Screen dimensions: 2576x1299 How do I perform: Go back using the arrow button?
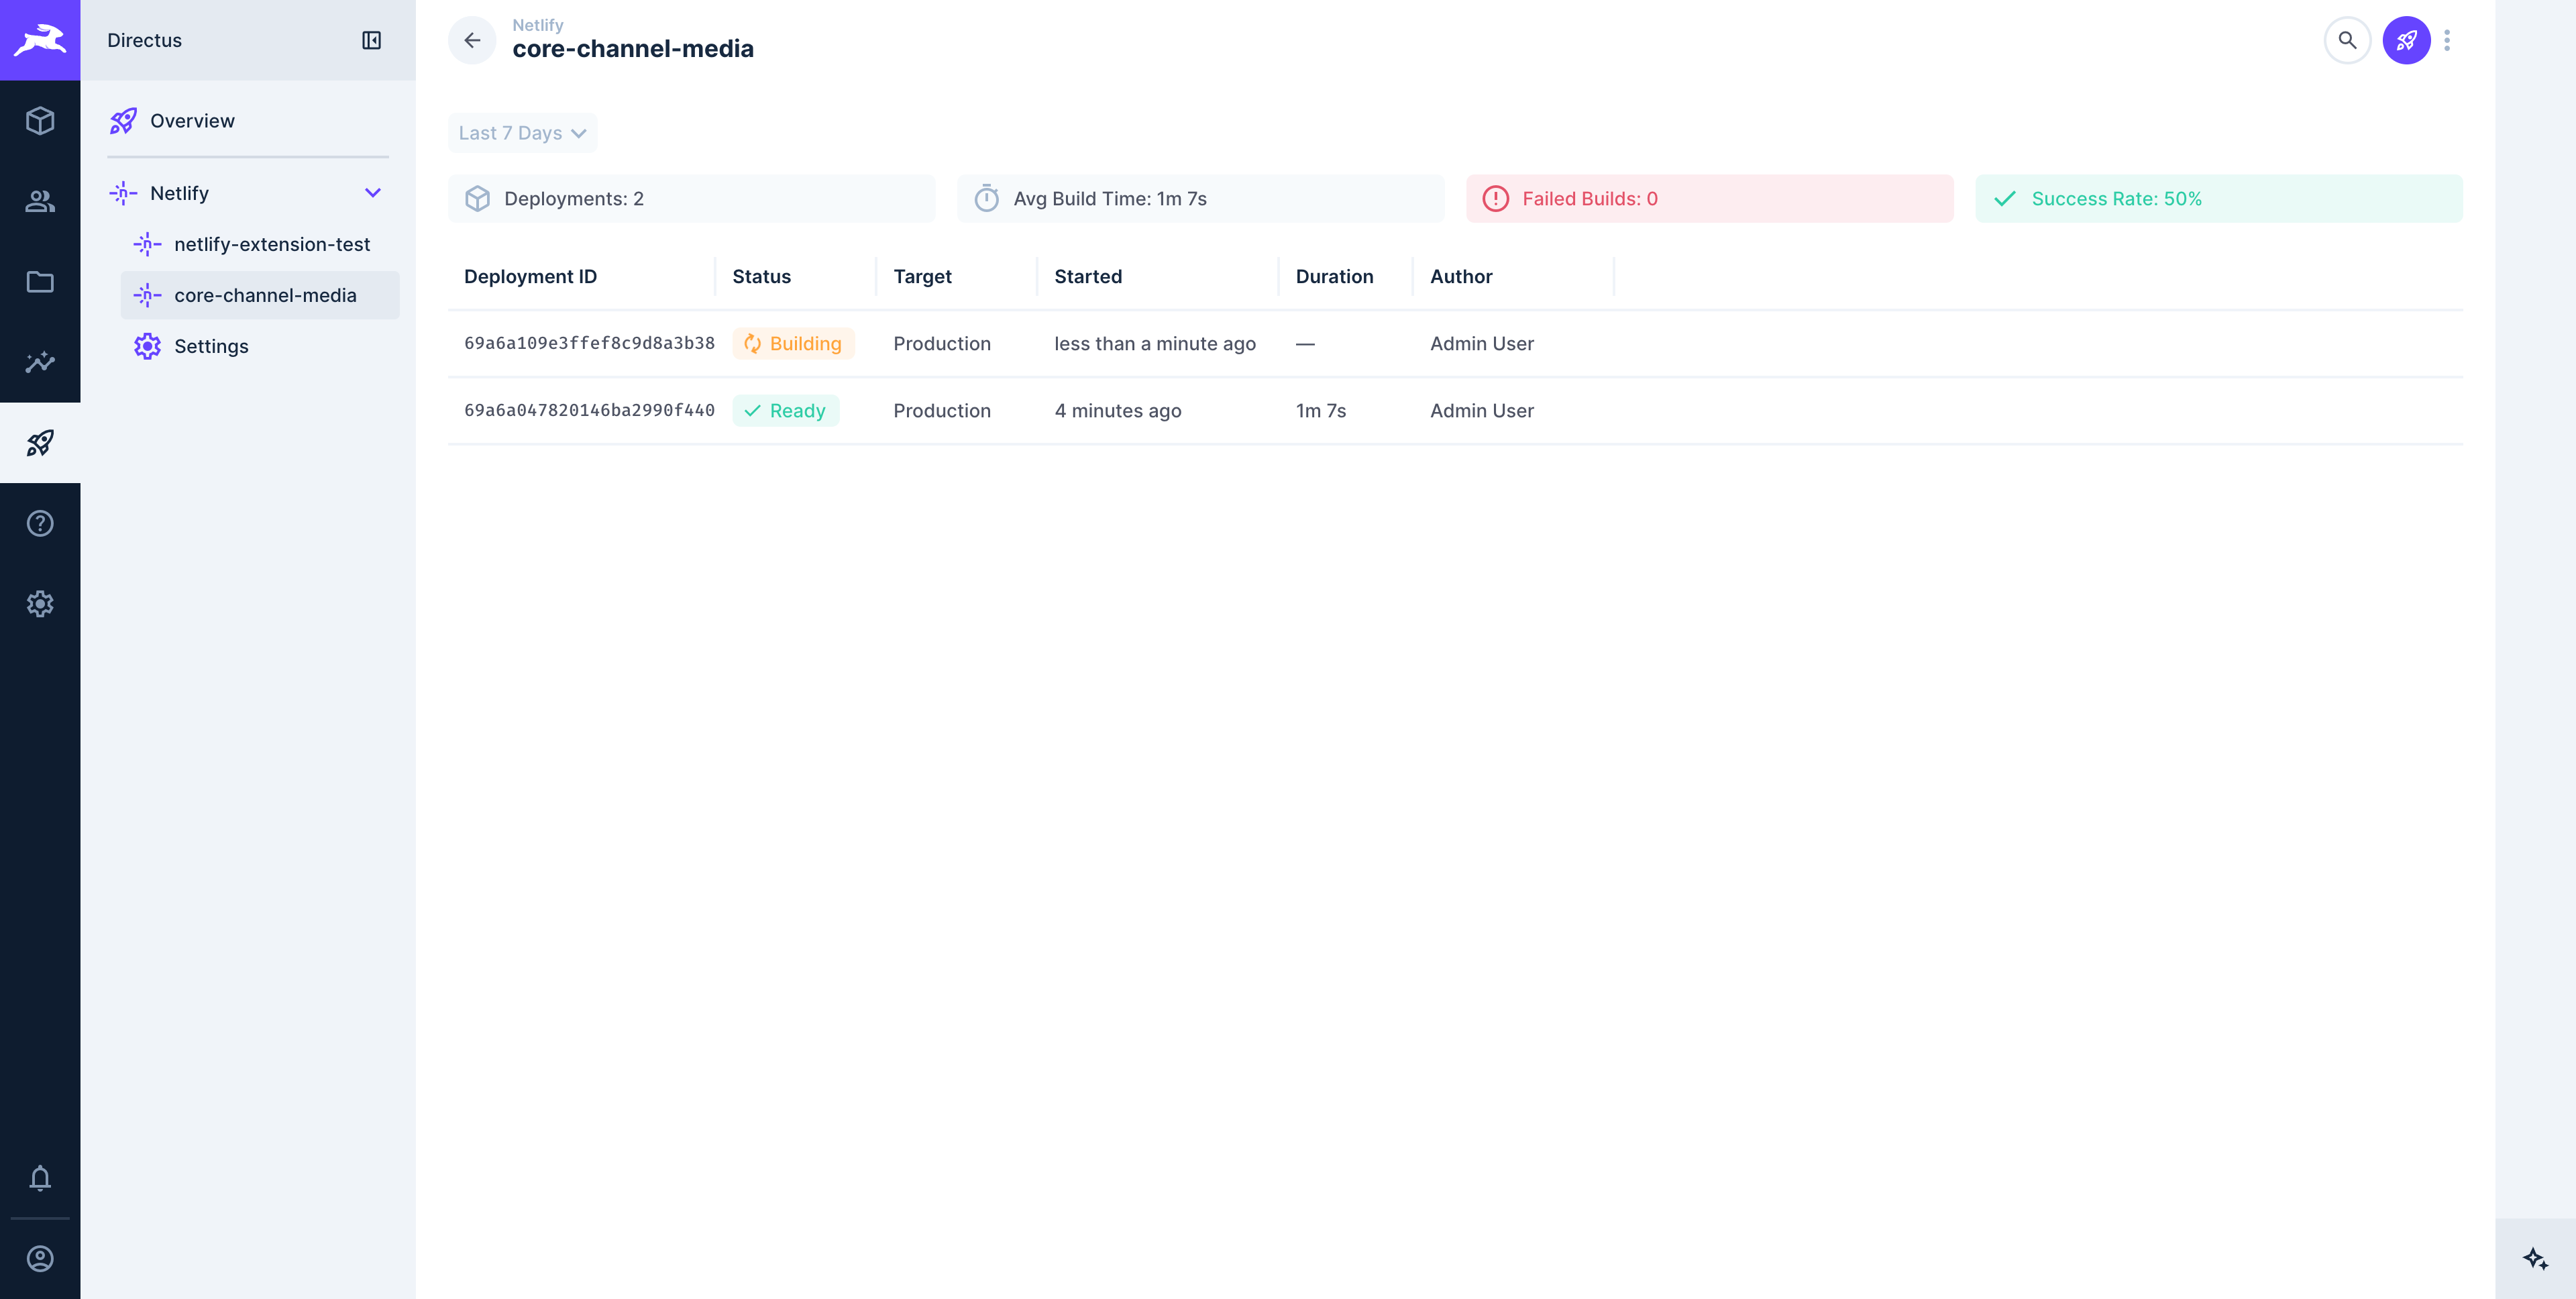tap(471, 40)
